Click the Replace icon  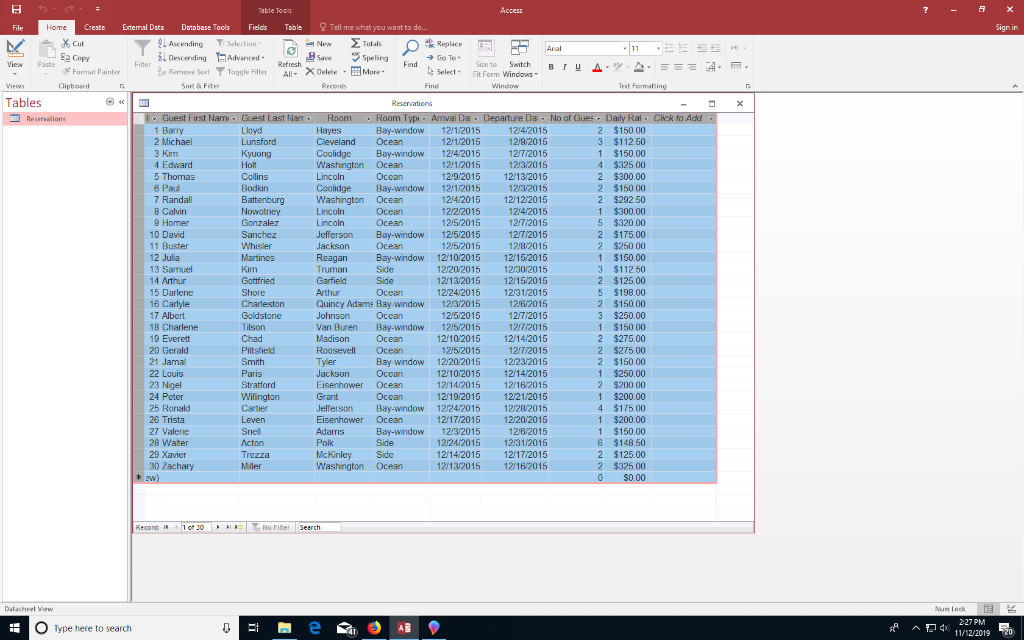coord(430,43)
